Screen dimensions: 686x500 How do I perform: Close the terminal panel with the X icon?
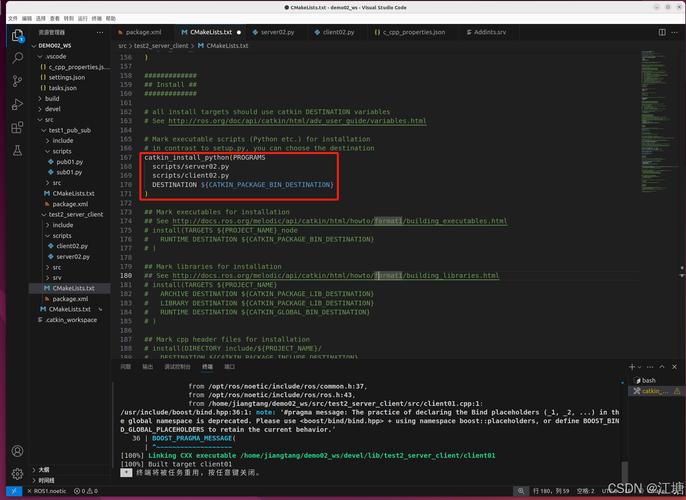point(674,367)
